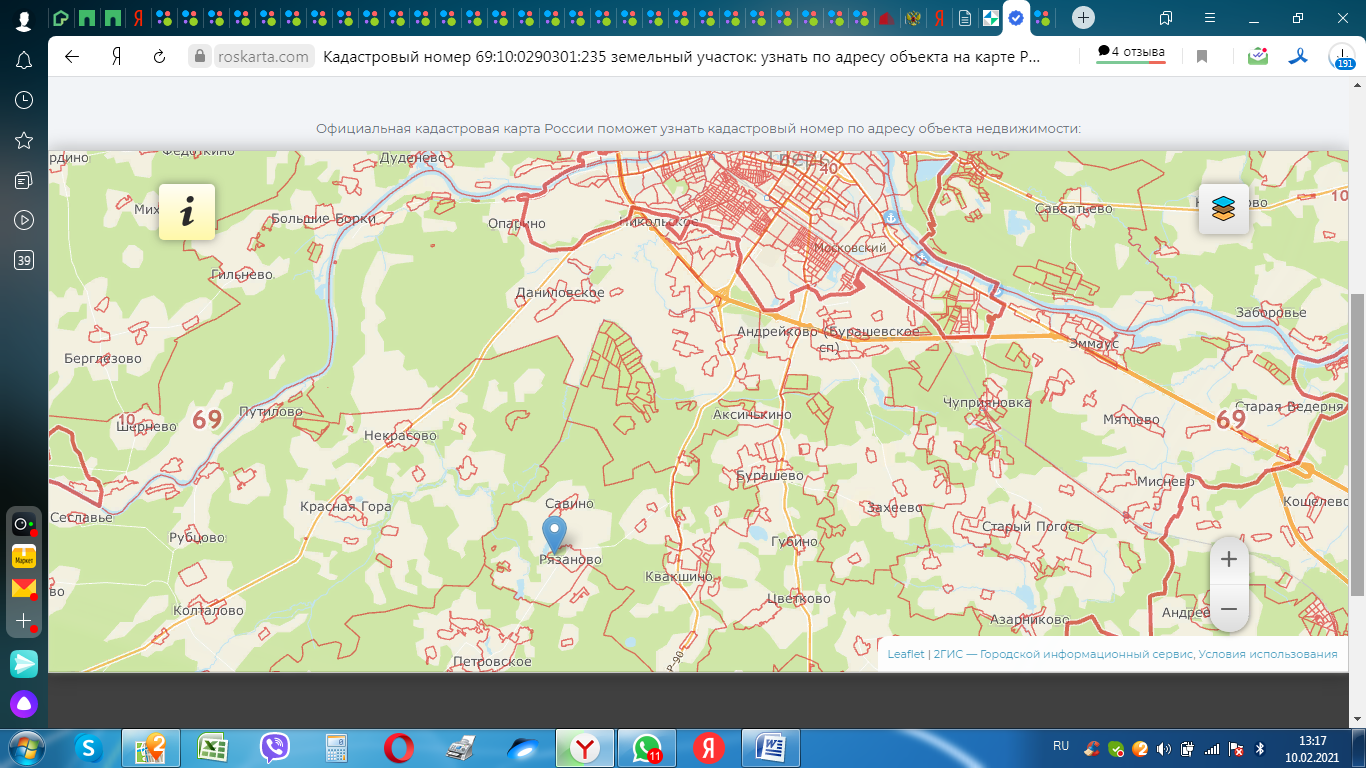Click the Чуприяновка map label
The height and width of the screenshot is (768, 1366).
coord(987,403)
